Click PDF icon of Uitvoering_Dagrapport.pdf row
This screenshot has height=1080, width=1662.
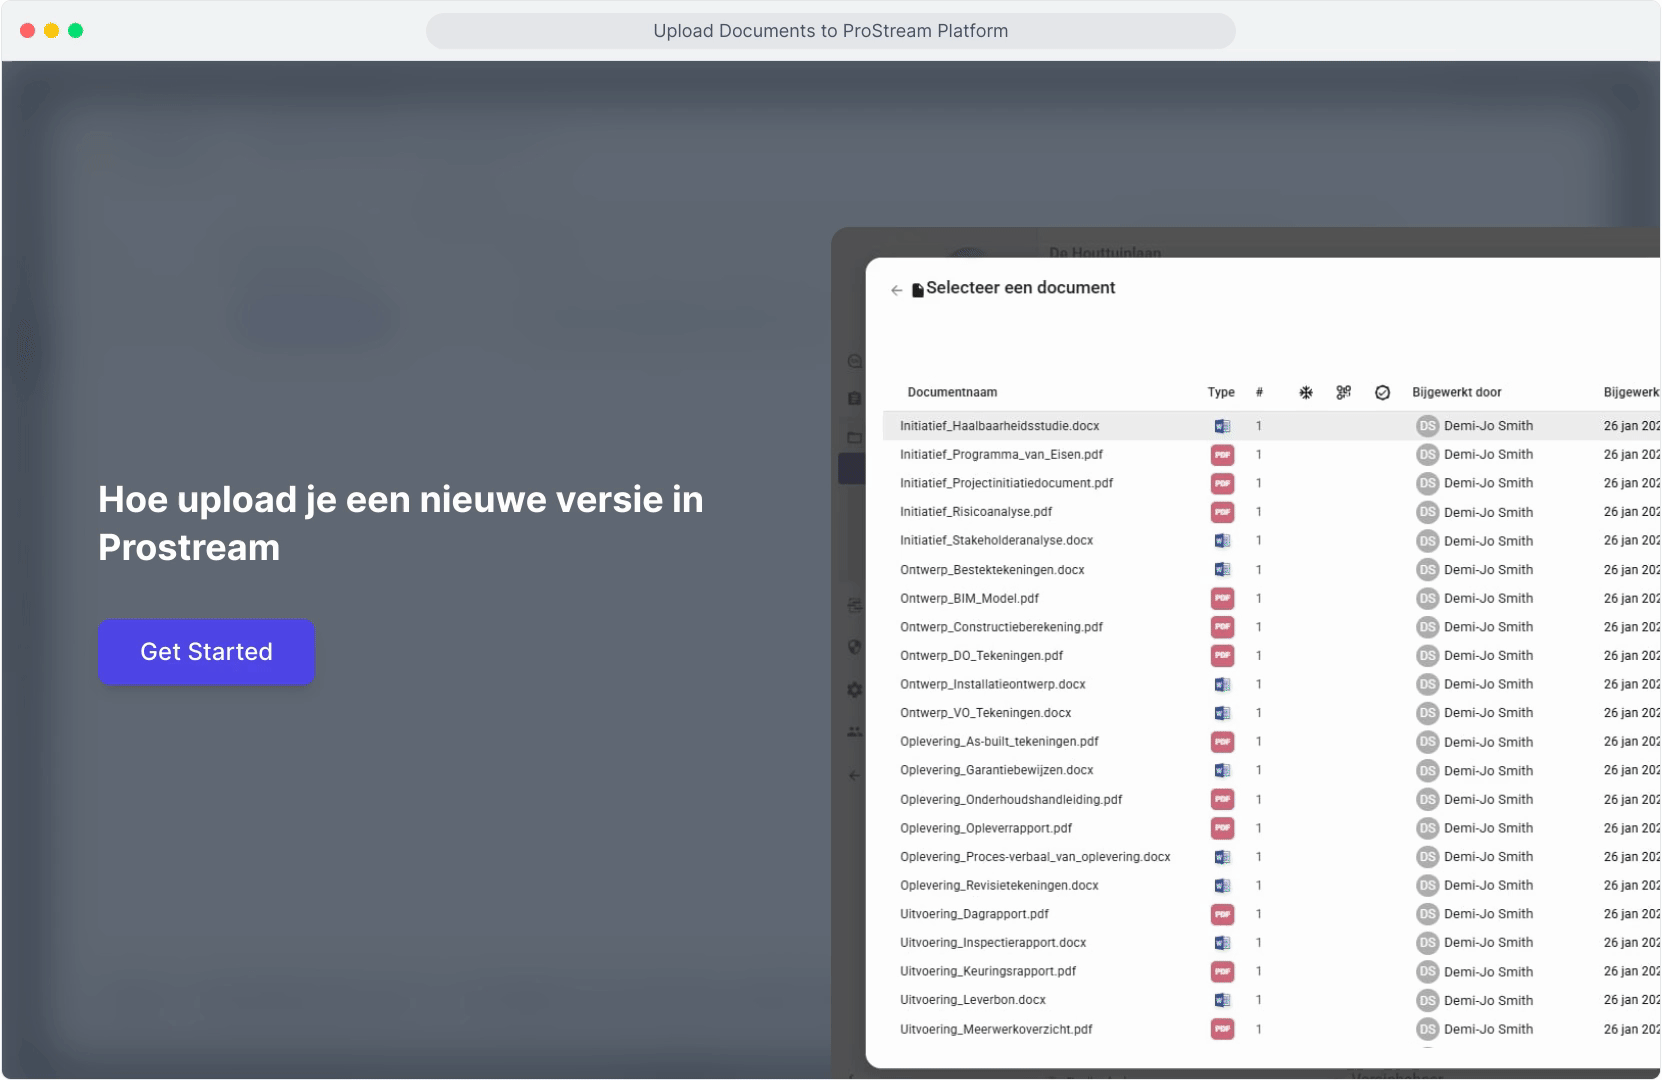point(1222,914)
